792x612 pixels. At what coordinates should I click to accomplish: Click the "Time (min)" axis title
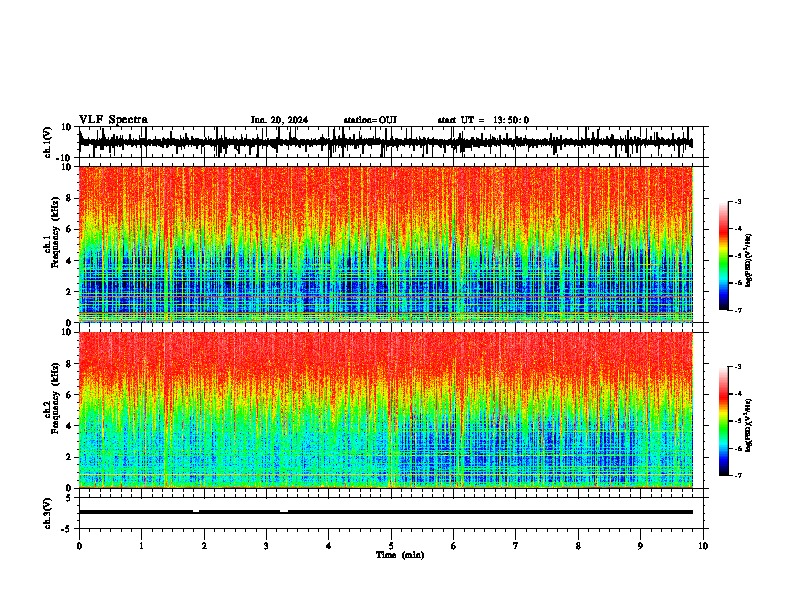pyautogui.click(x=400, y=555)
